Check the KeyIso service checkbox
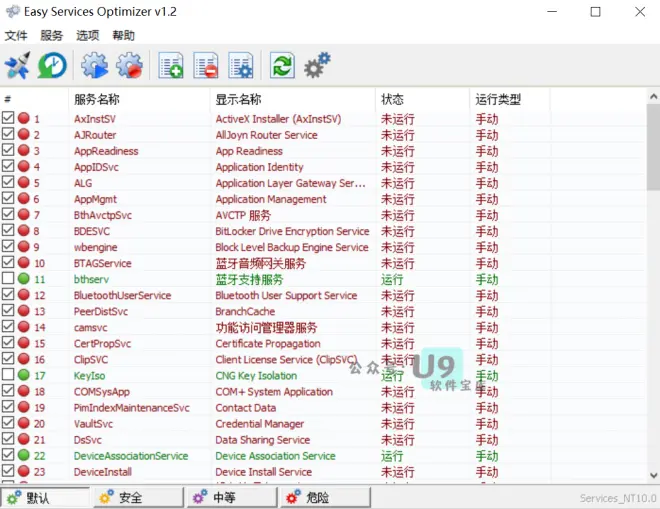The width and height of the screenshot is (660, 509). [8, 374]
